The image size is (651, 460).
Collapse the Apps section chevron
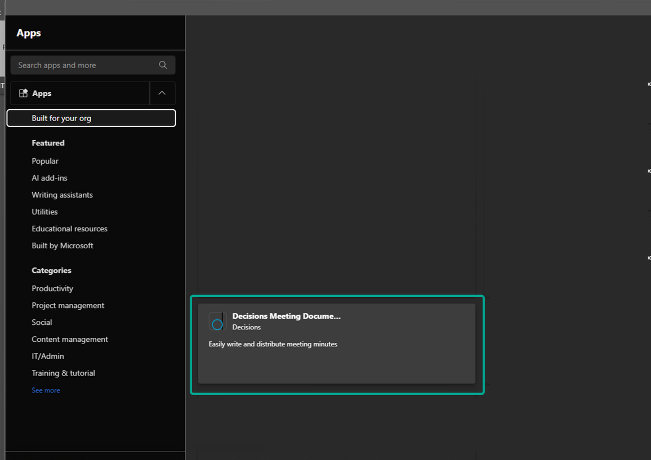162,93
